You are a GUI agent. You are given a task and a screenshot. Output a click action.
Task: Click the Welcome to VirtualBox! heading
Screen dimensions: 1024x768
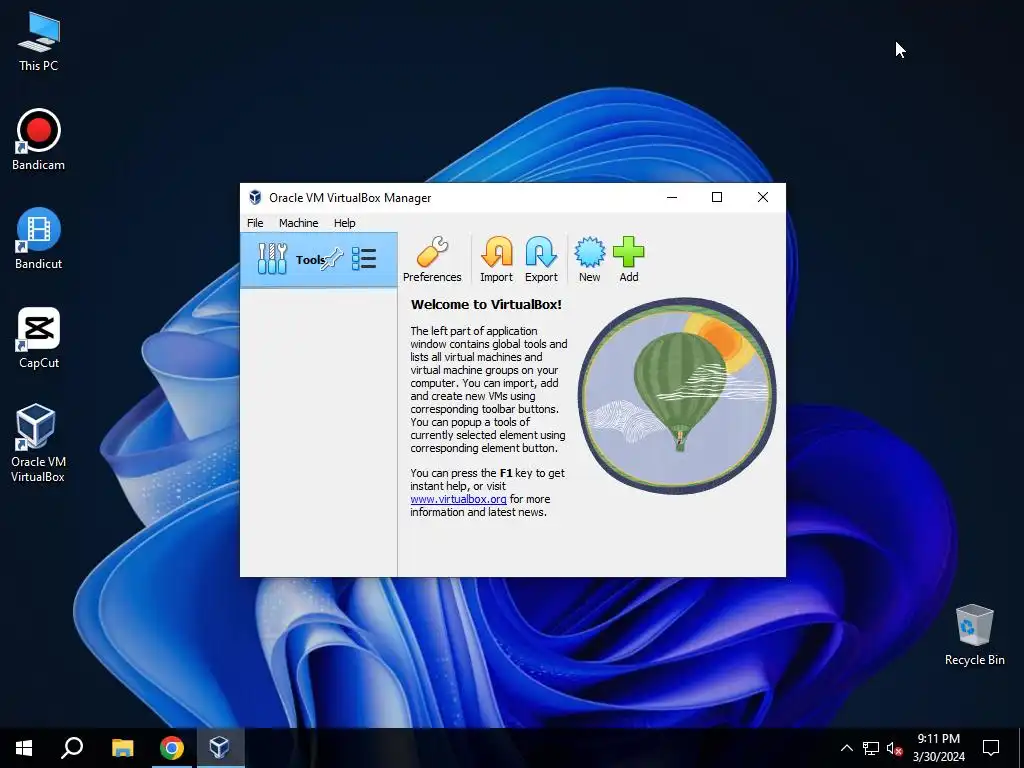[x=486, y=304]
